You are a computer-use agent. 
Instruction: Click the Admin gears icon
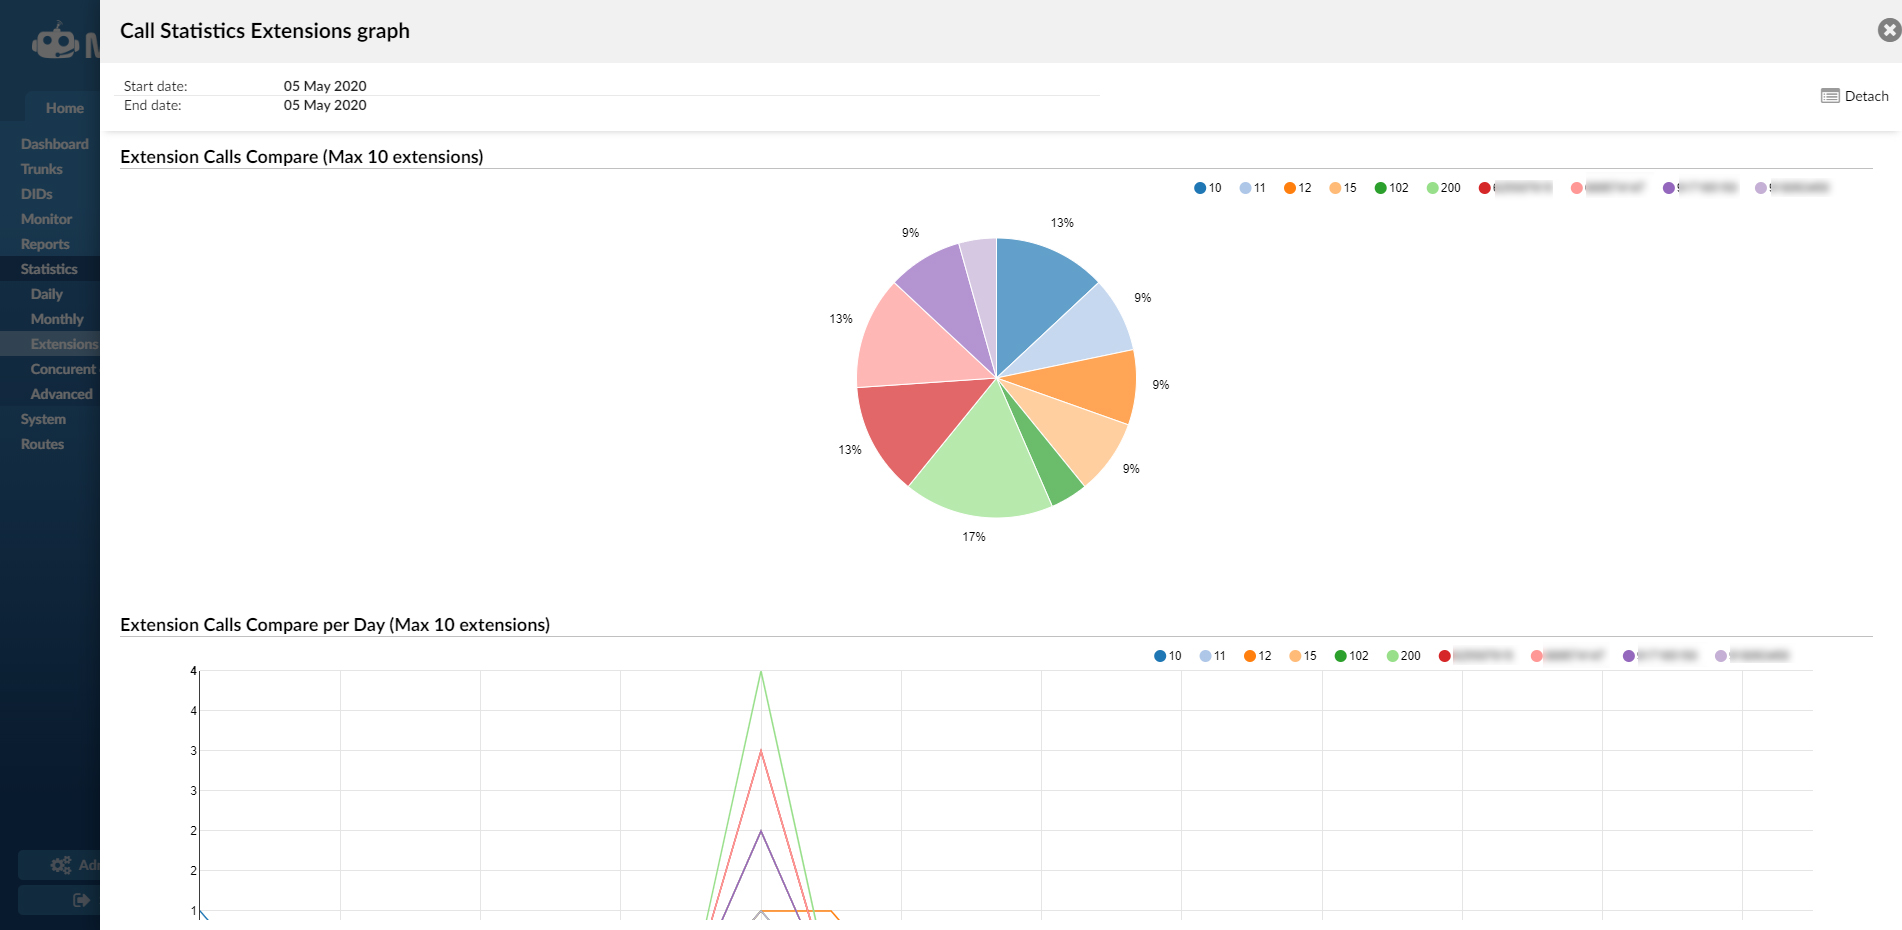click(61, 865)
